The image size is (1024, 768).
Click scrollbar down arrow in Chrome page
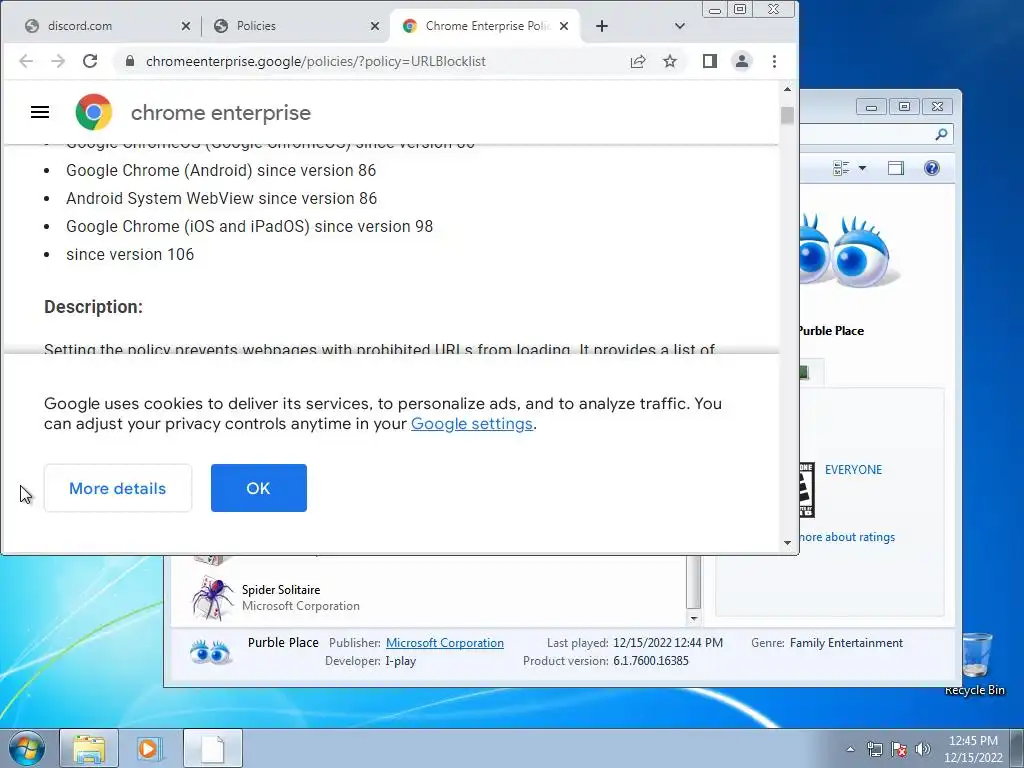(x=787, y=543)
